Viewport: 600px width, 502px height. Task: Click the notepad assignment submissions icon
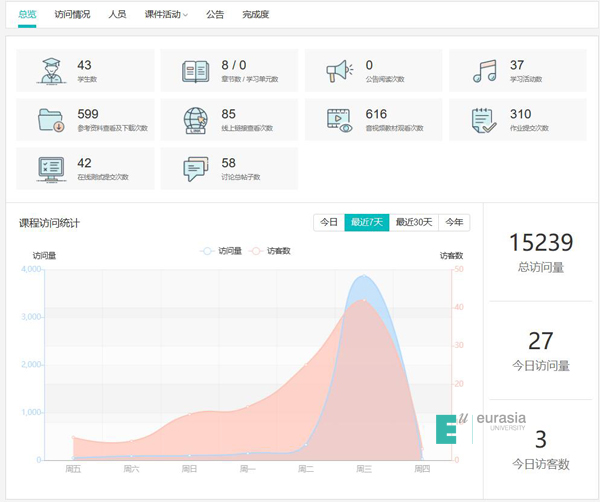point(485,120)
